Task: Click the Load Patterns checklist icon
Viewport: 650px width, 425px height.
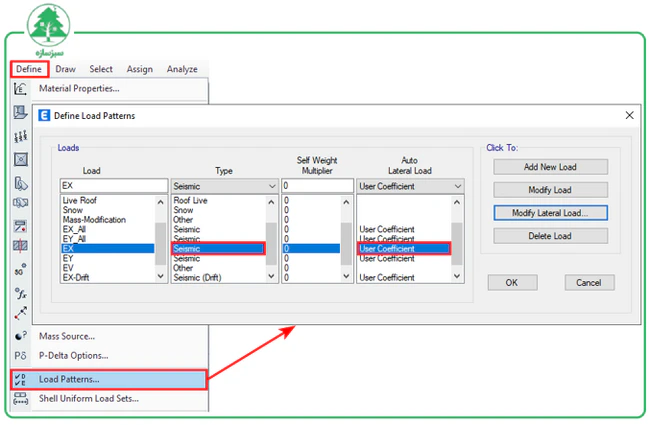Action: [x=20, y=379]
